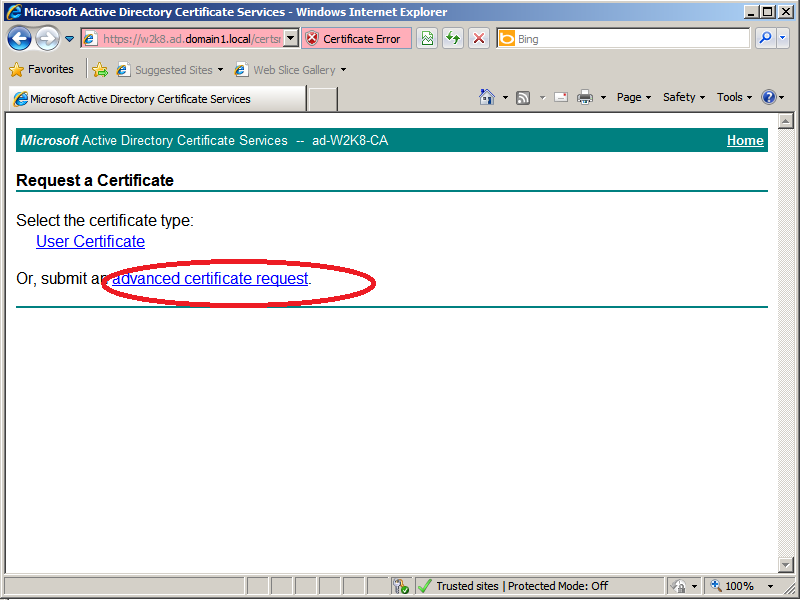The height and width of the screenshot is (600, 800).
Task: Click Trusted sites Protected Mode status text
Action: click(x=521, y=586)
